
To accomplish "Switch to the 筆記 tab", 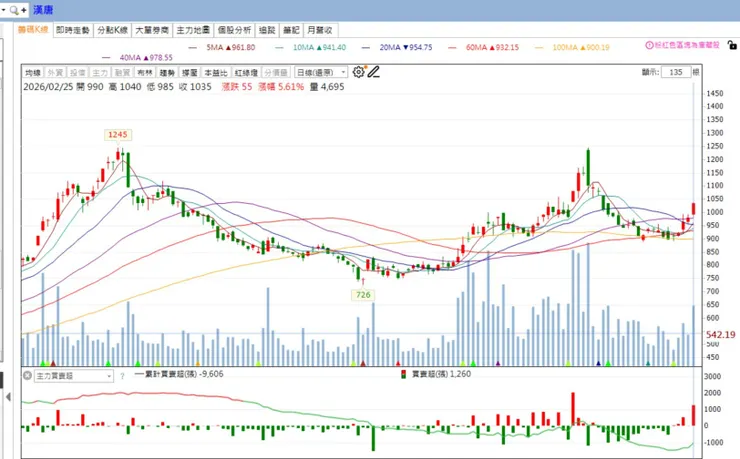I will click(x=291, y=30).
